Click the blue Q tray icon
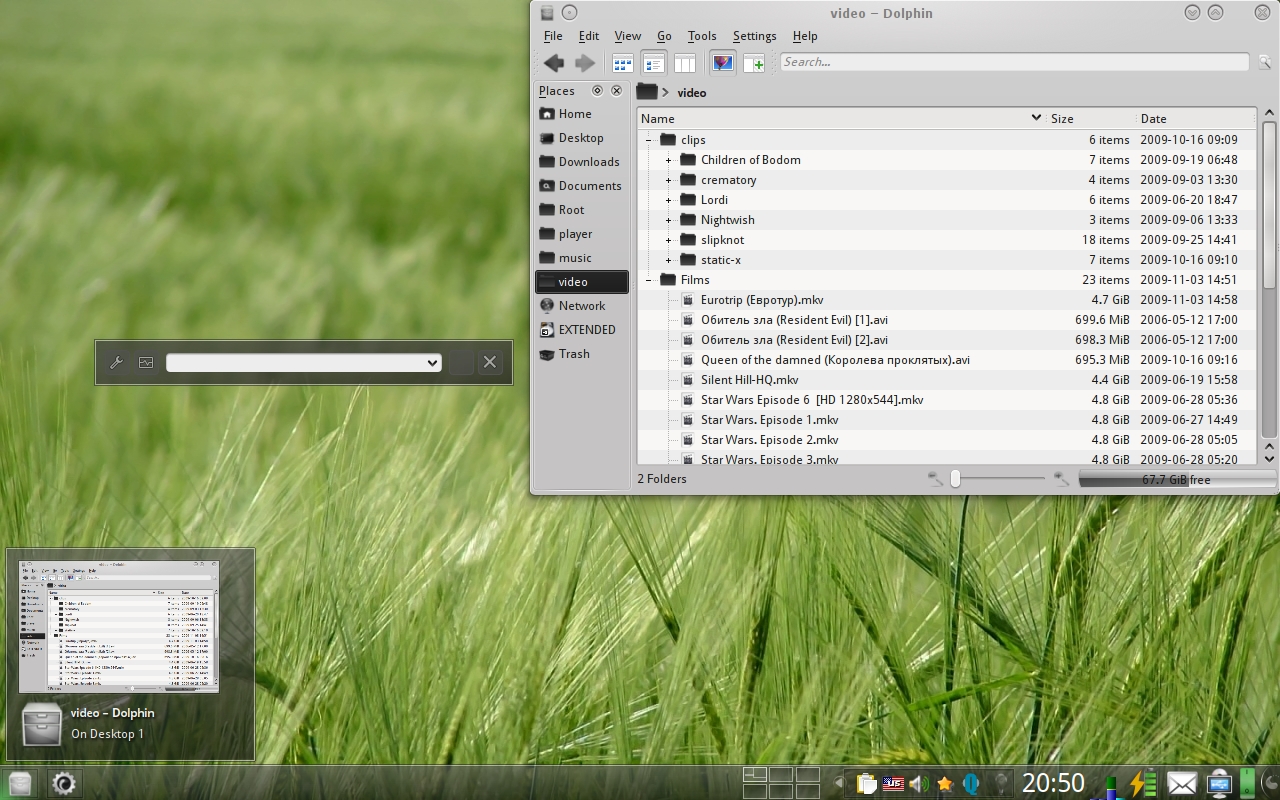The width and height of the screenshot is (1280, 800). (970, 784)
